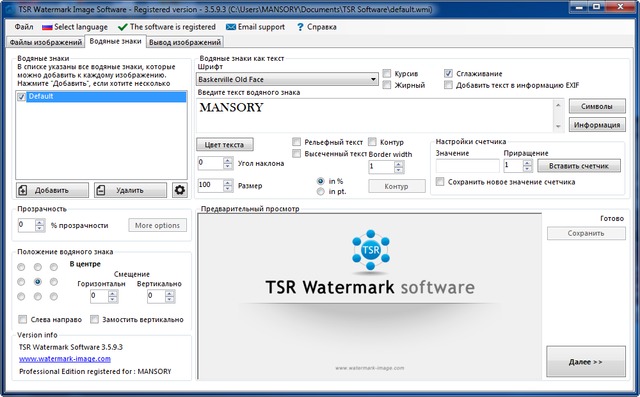Click the Значение counter input field

pyautogui.click(x=467, y=166)
